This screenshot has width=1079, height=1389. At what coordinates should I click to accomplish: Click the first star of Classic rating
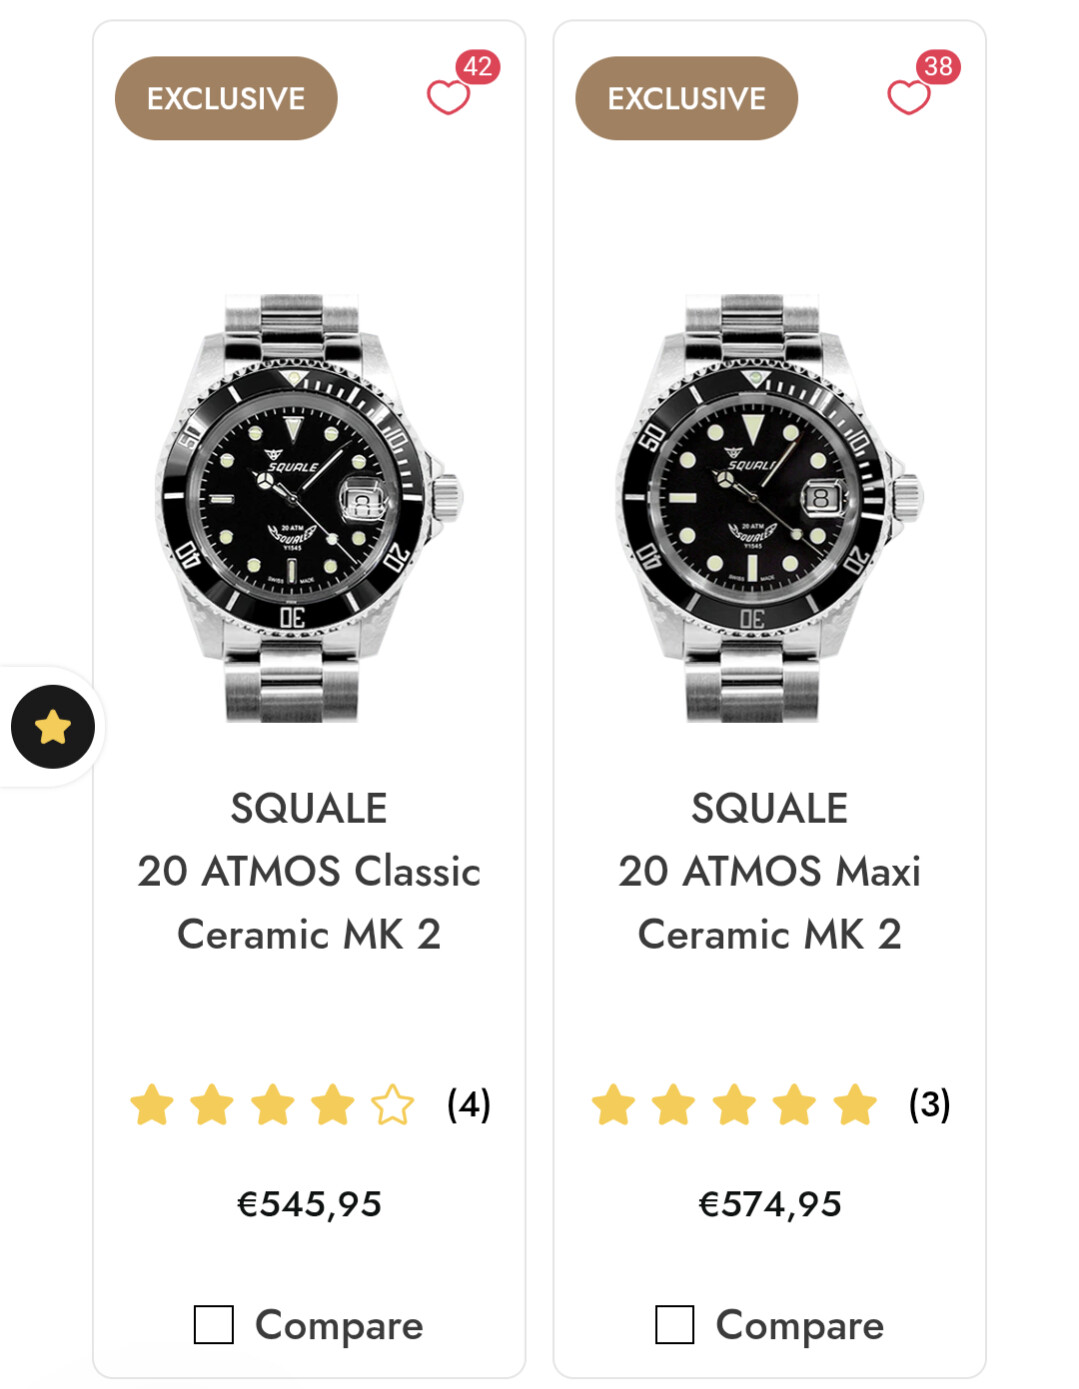coord(152,1105)
